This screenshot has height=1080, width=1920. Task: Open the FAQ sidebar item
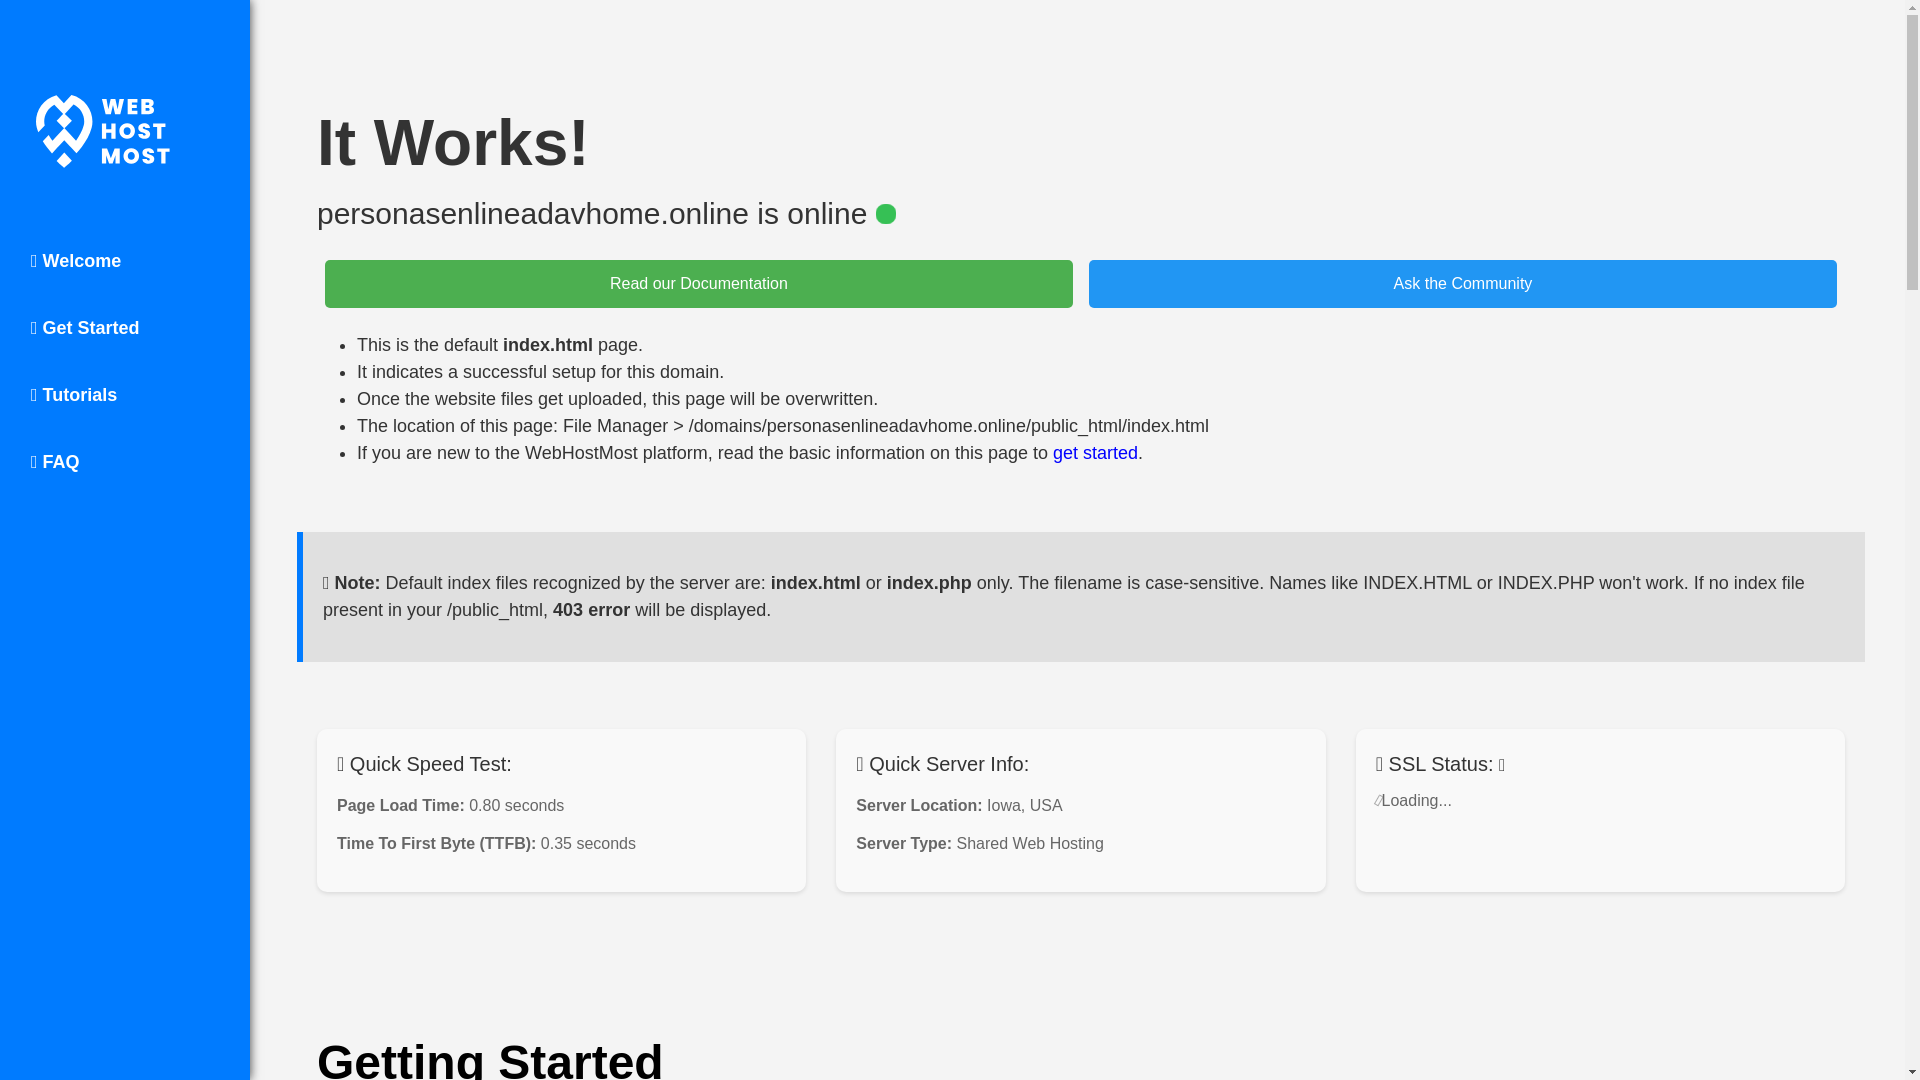(55, 462)
